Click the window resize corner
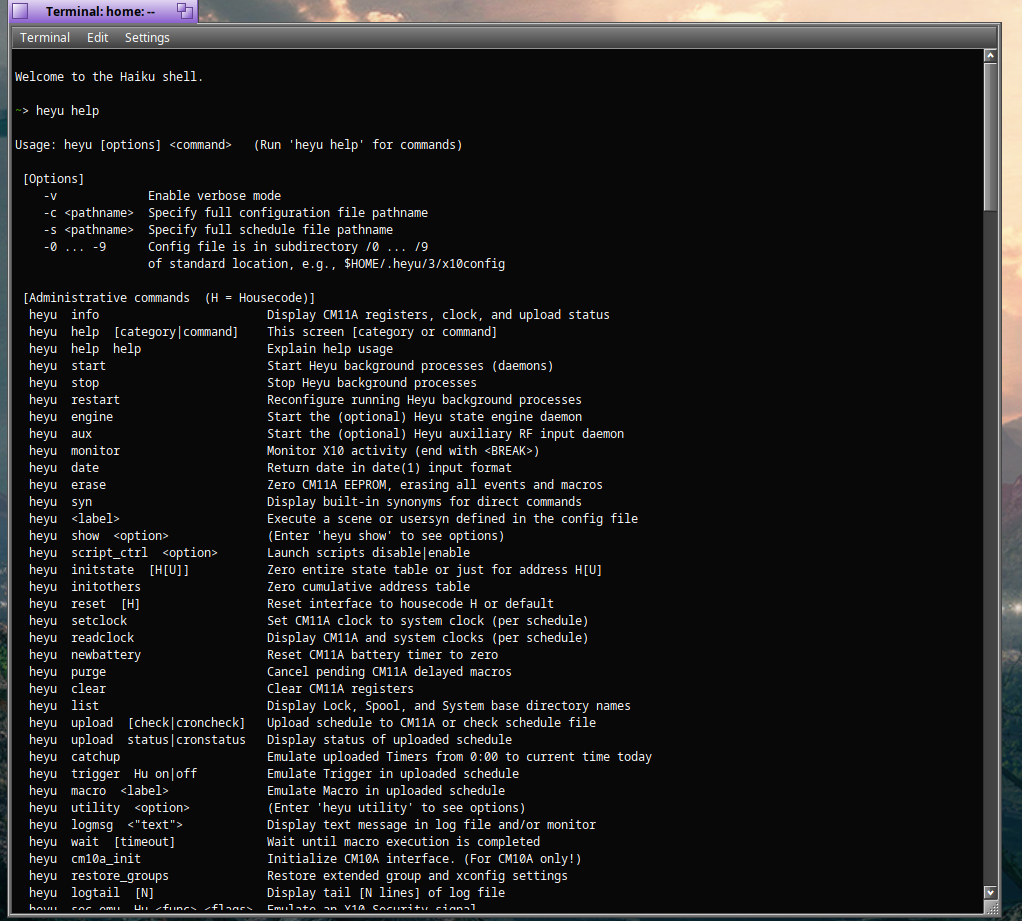Image resolution: width=1022 pixels, height=921 pixels. (x=991, y=907)
